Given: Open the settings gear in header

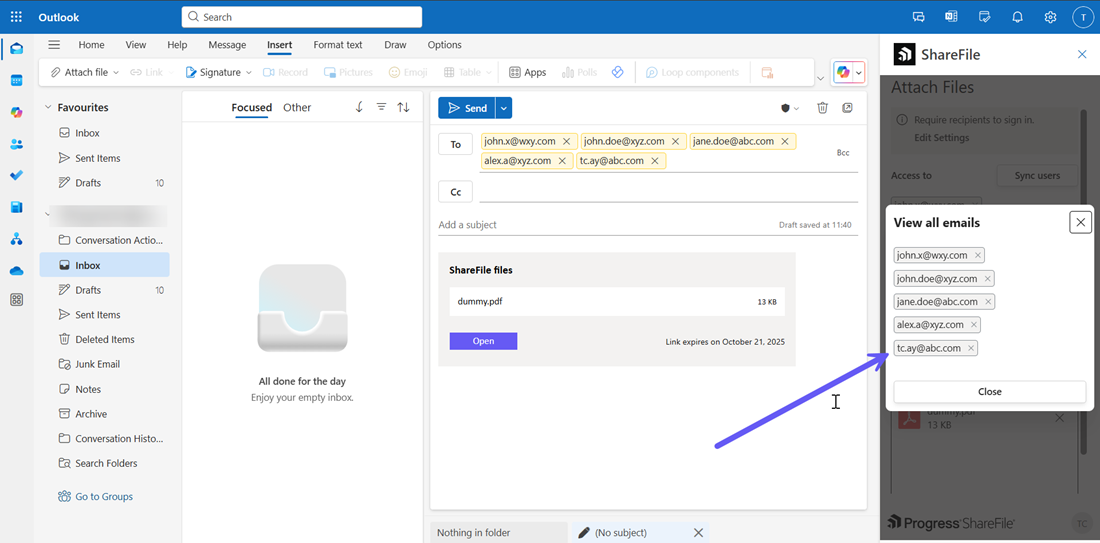Looking at the screenshot, I should [x=1050, y=17].
